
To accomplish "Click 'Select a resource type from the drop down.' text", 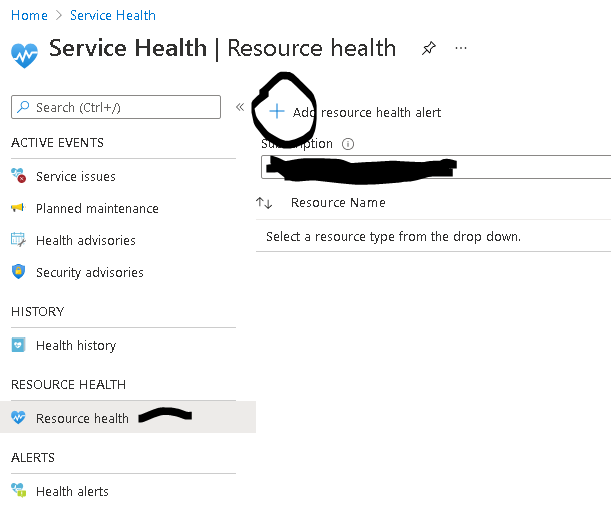I will coord(393,237).
